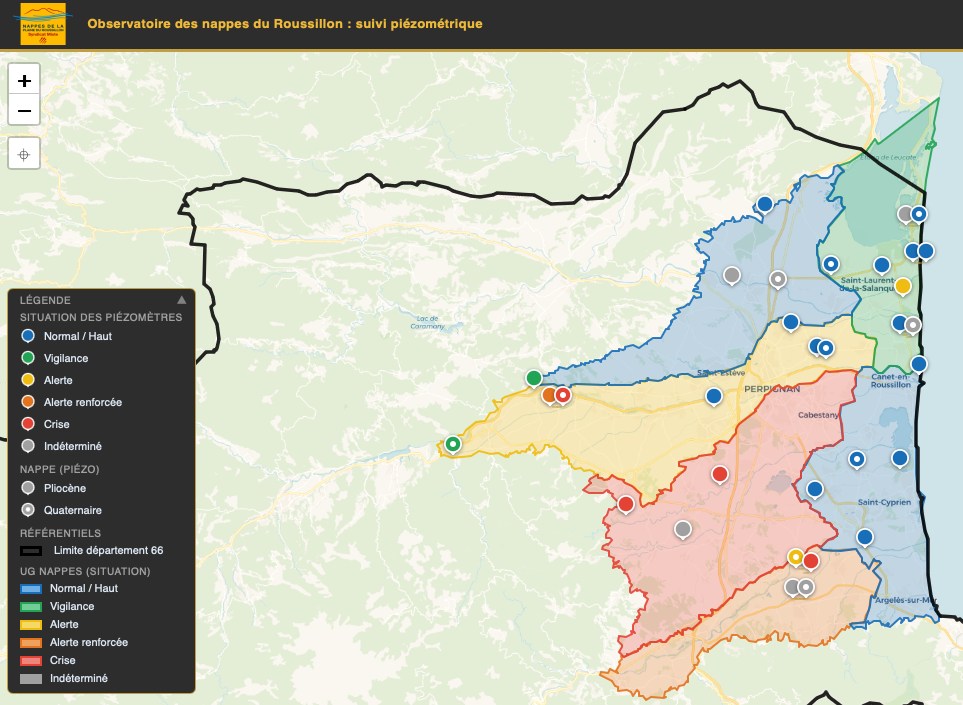Image resolution: width=963 pixels, height=705 pixels.
Task: Click the locate-me crosshair button
Action: 24,154
